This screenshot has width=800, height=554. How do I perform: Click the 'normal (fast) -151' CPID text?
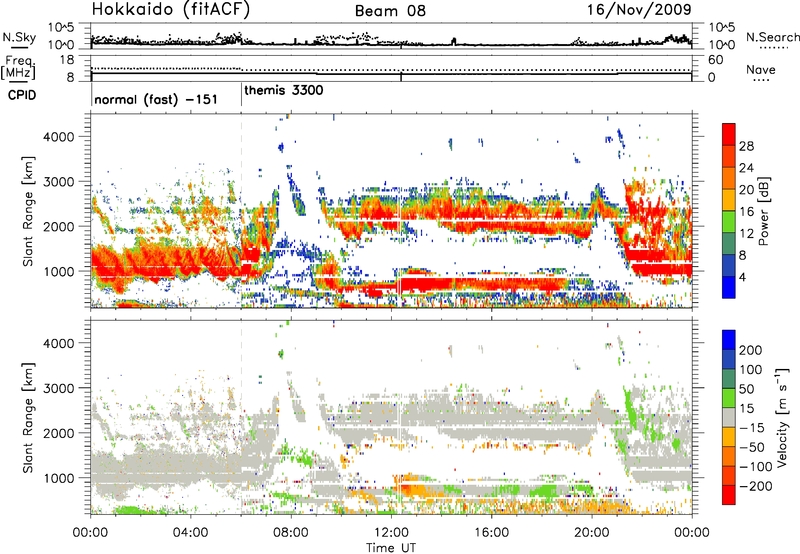(x=156, y=99)
